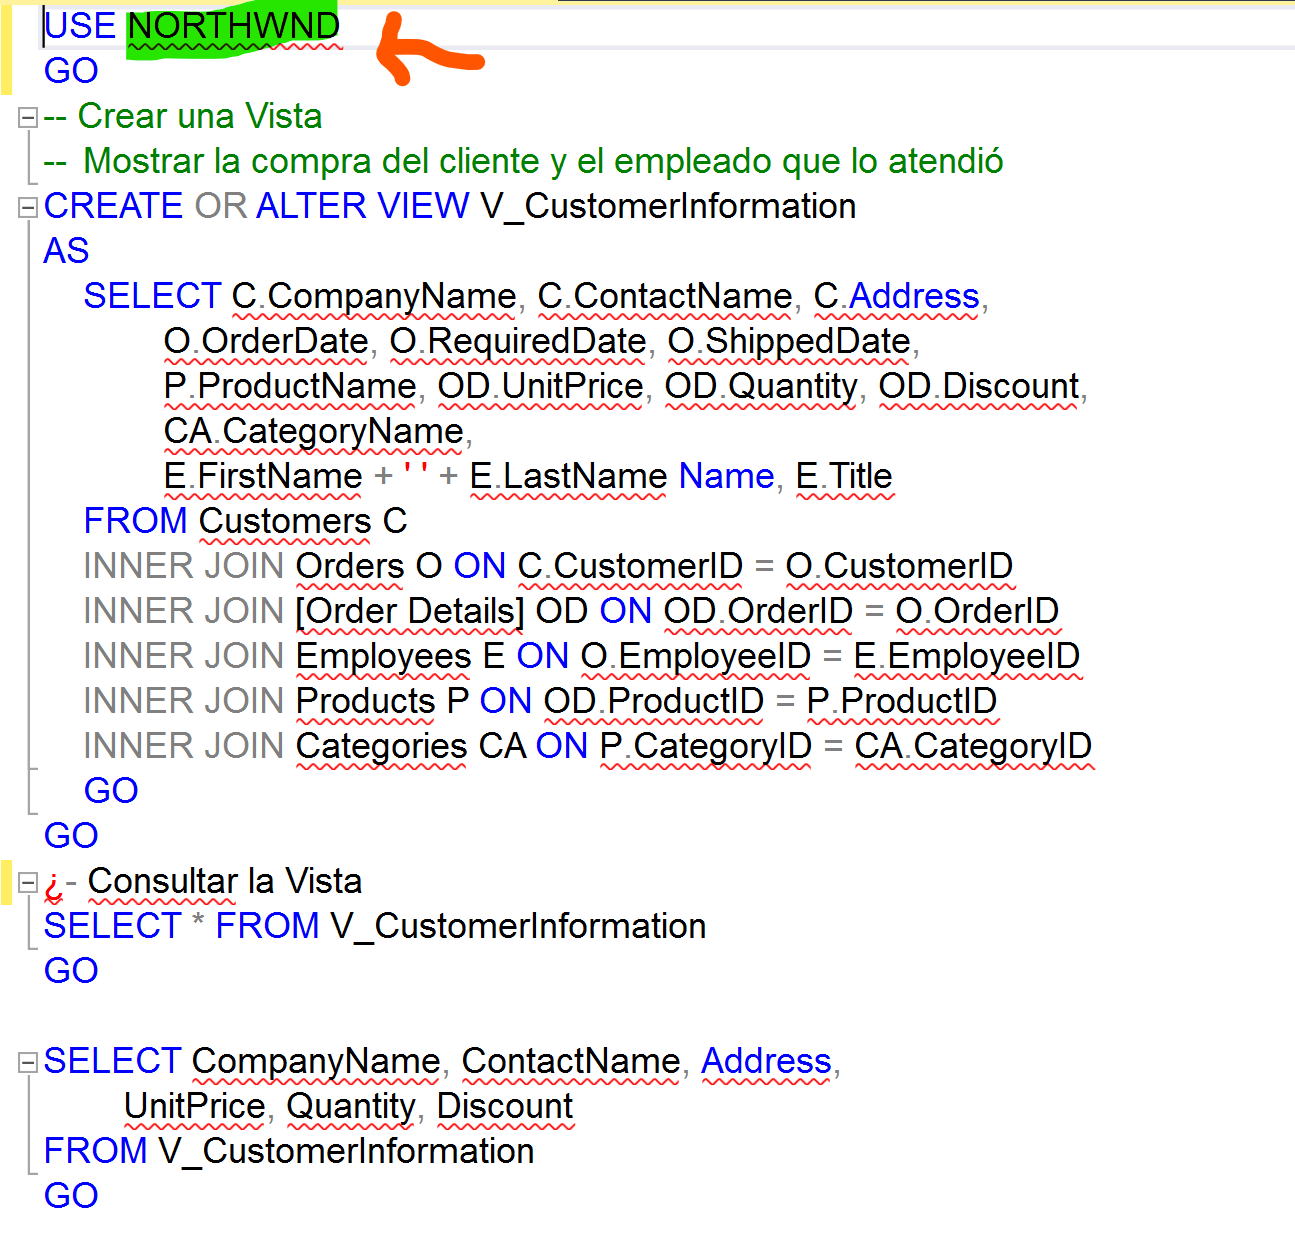The image size is (1295, 1238).
Task: Collapse the CREATE OR ALTER VIEW block
Action: pos(28,207)
